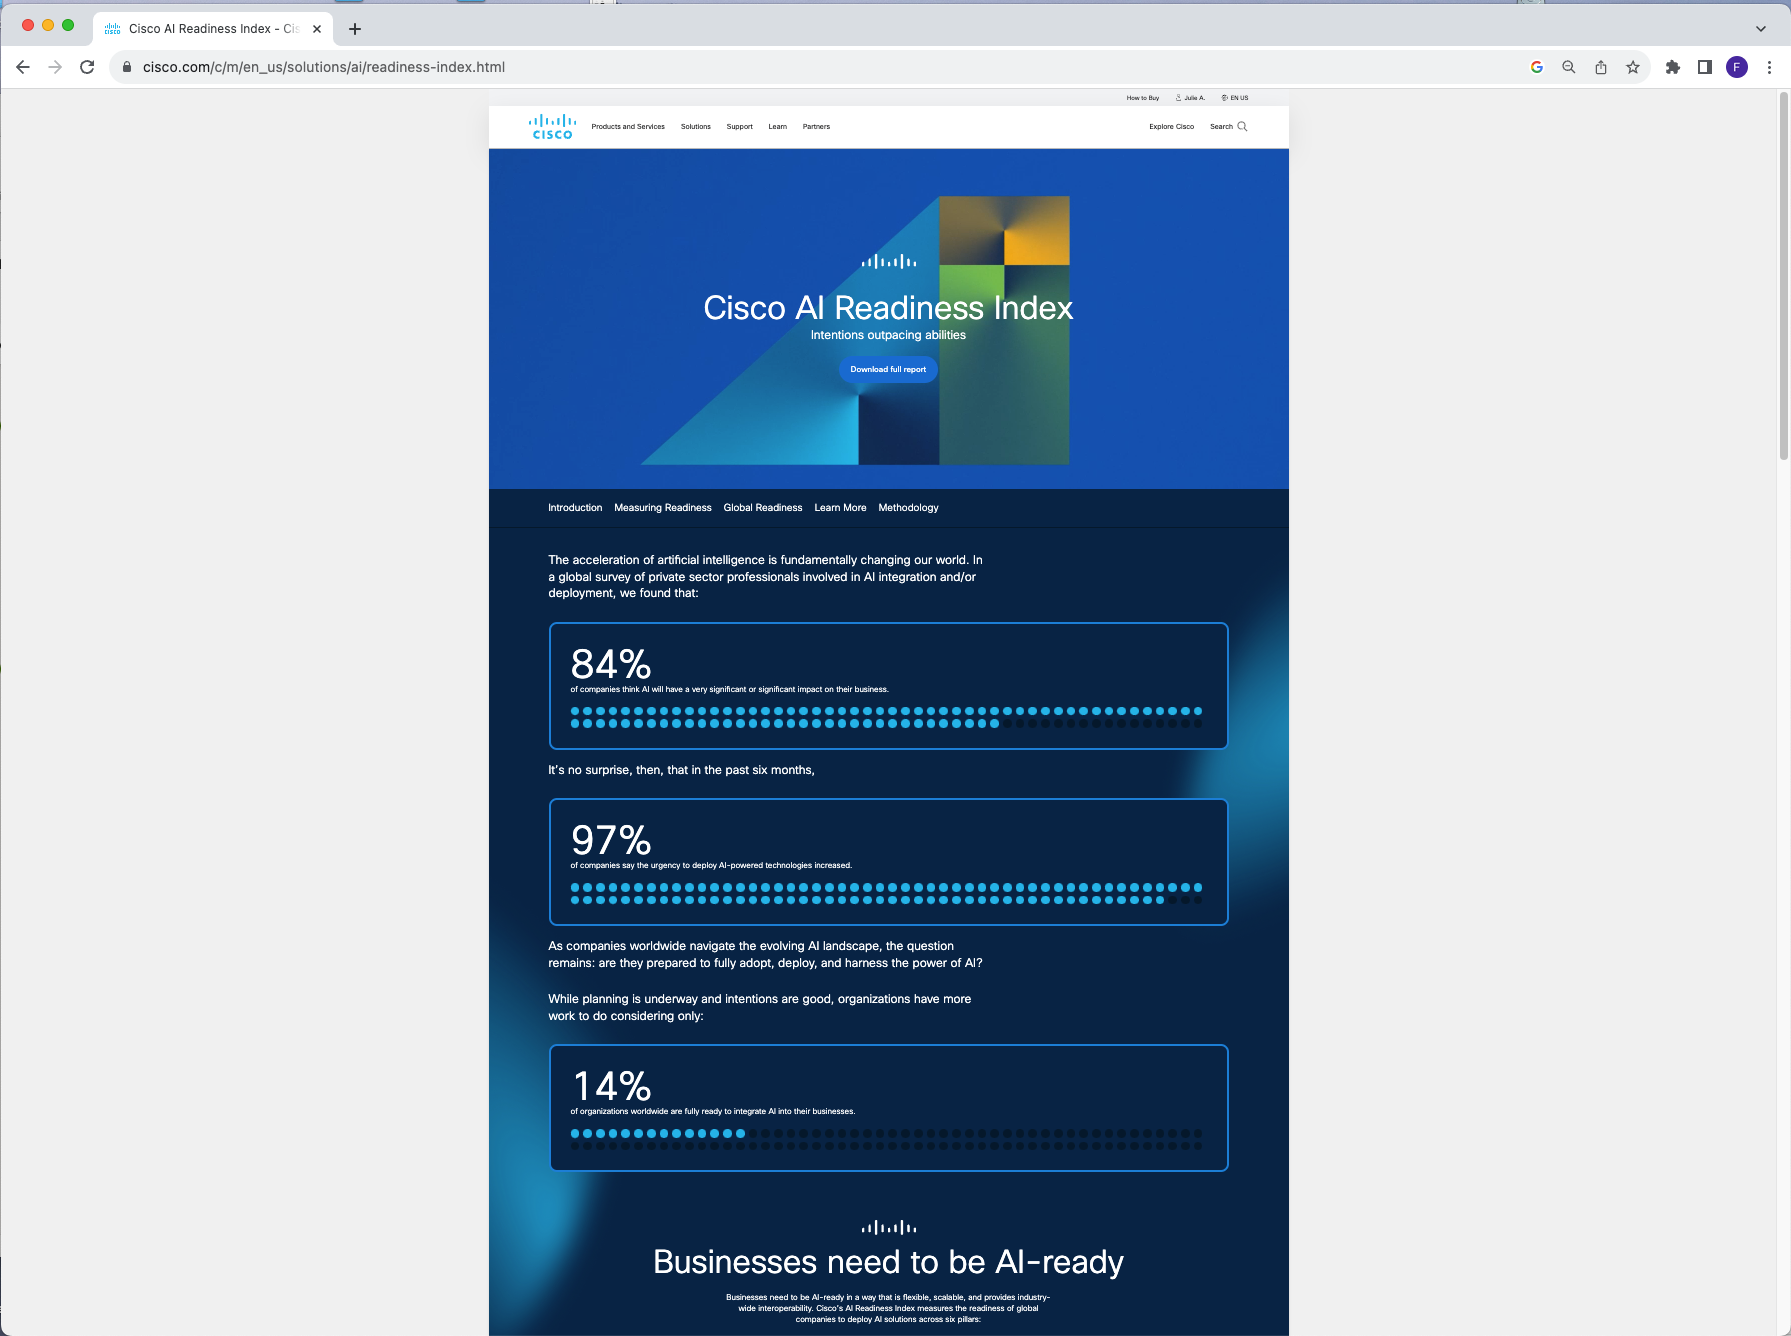Jump to the Introduction section
1791x1336 pixels.
(575, 508)
